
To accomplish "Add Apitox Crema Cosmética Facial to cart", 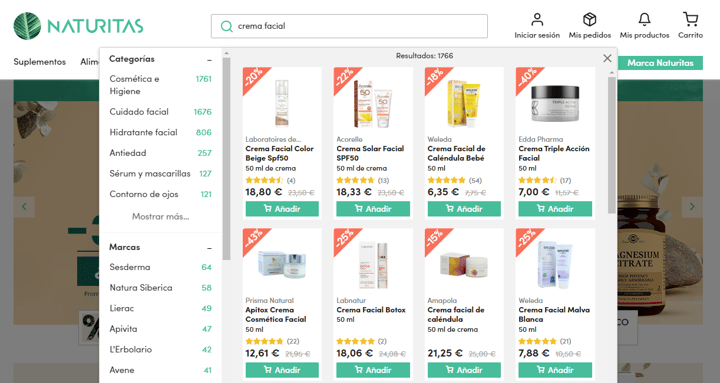I will 282,370.
